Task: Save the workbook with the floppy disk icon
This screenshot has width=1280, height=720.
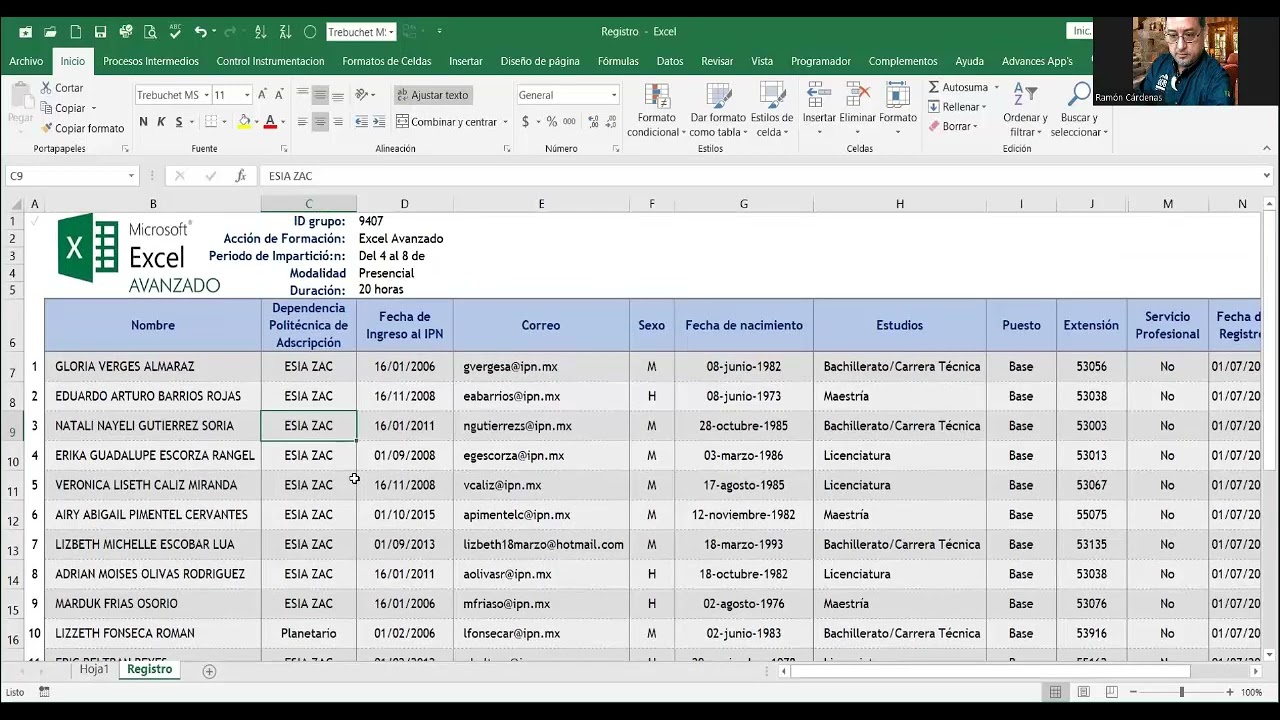Action: coord(100,32)
